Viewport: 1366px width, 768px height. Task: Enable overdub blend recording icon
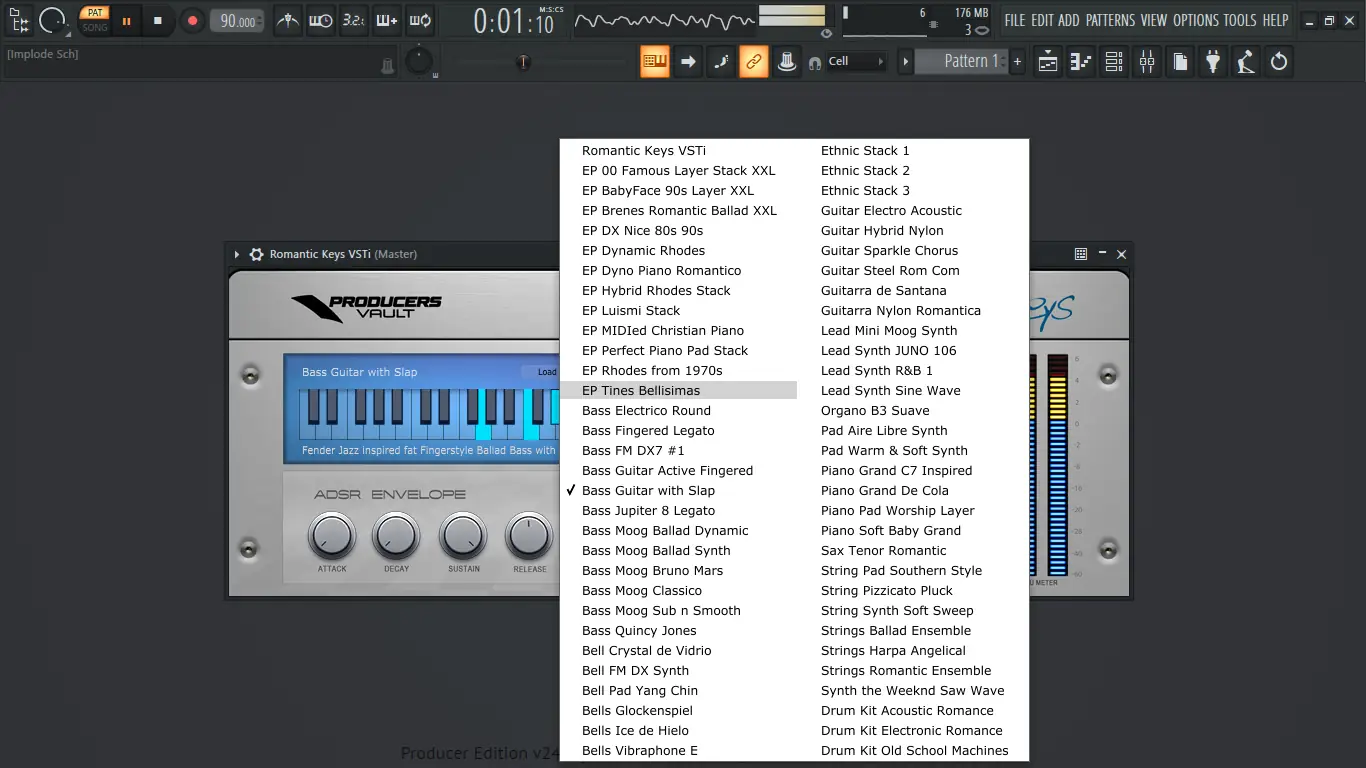pos(386,20)
